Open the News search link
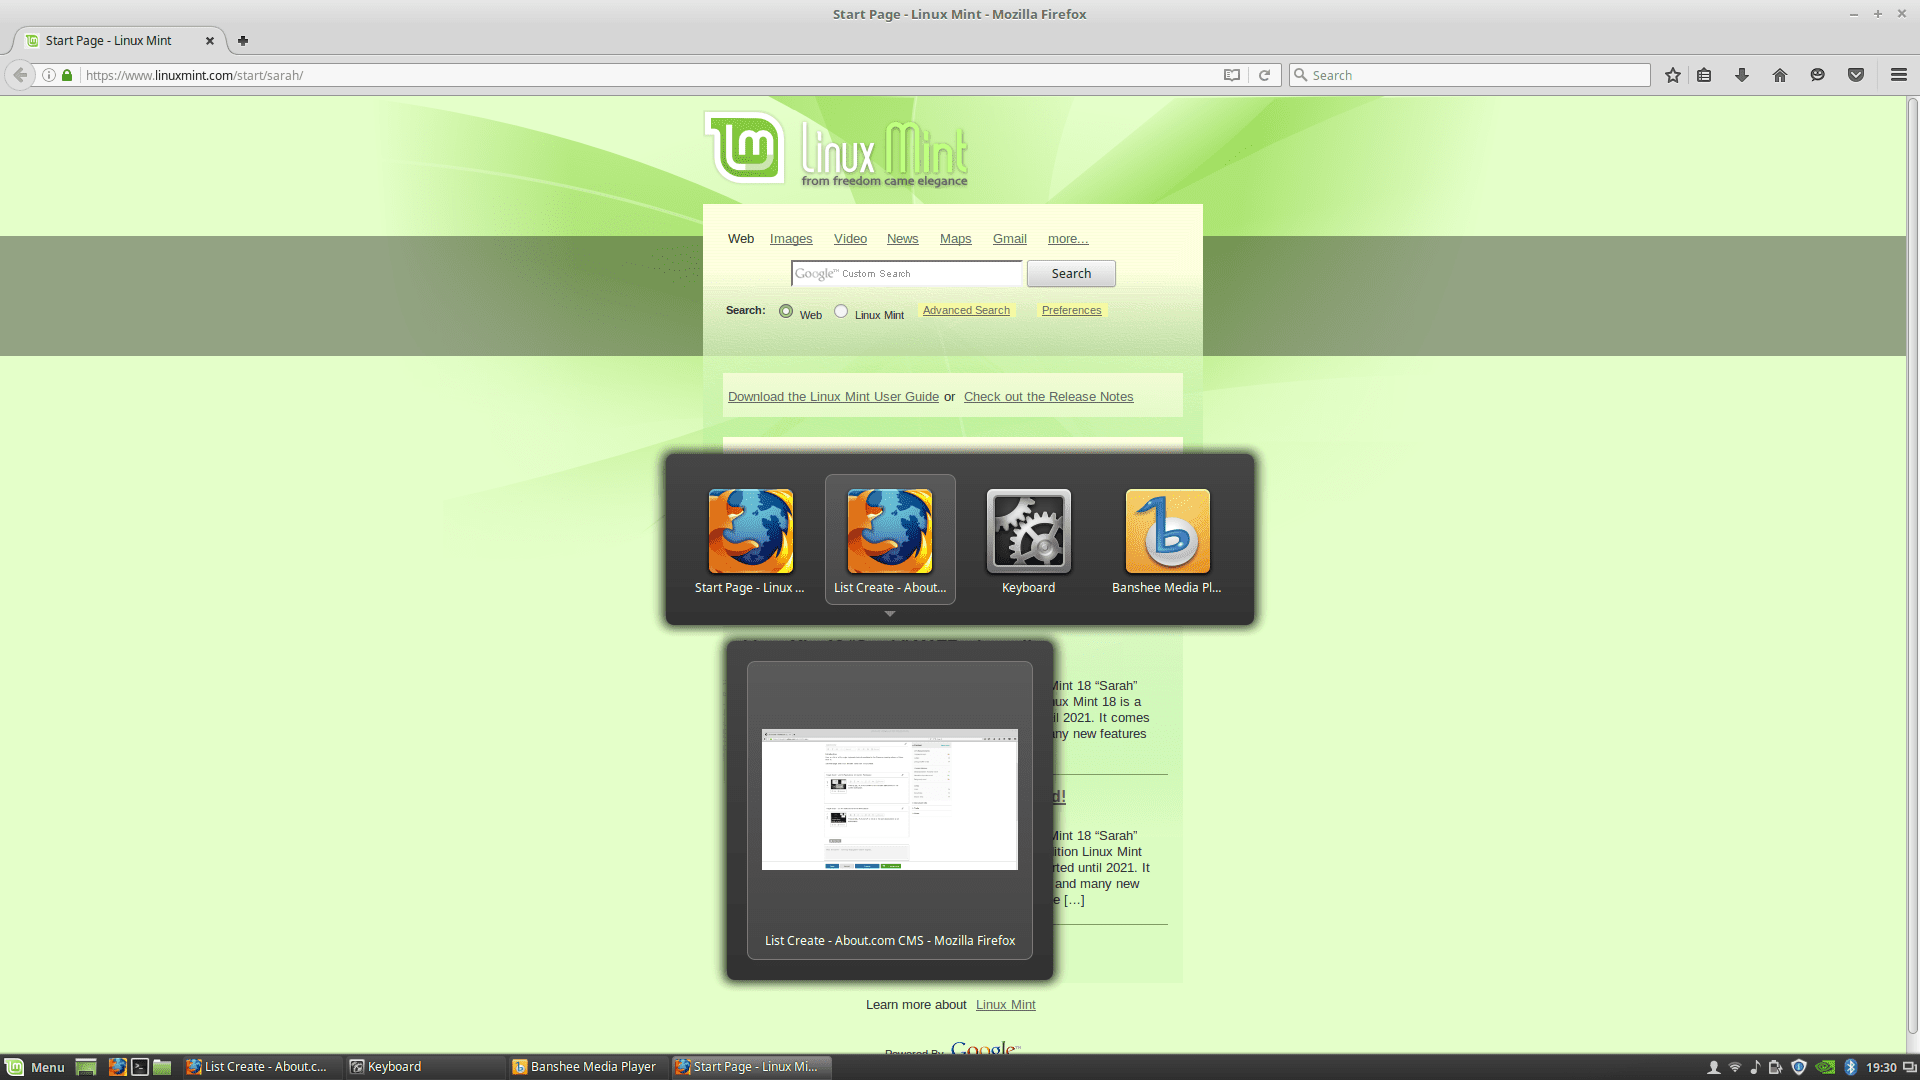The height and width of the screenshot is (1080, 1920). [x=902, y=239]
